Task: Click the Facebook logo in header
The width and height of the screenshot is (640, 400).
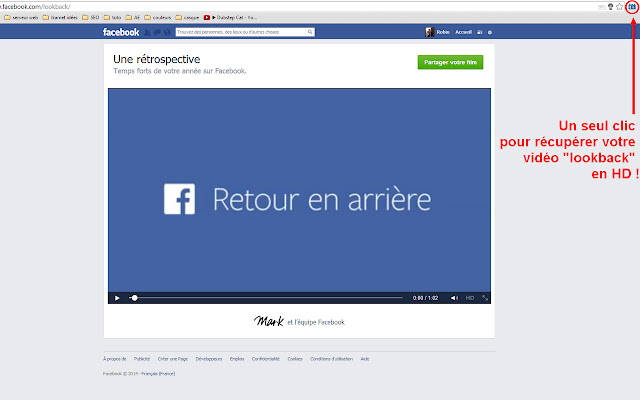Action: (121, 32)
